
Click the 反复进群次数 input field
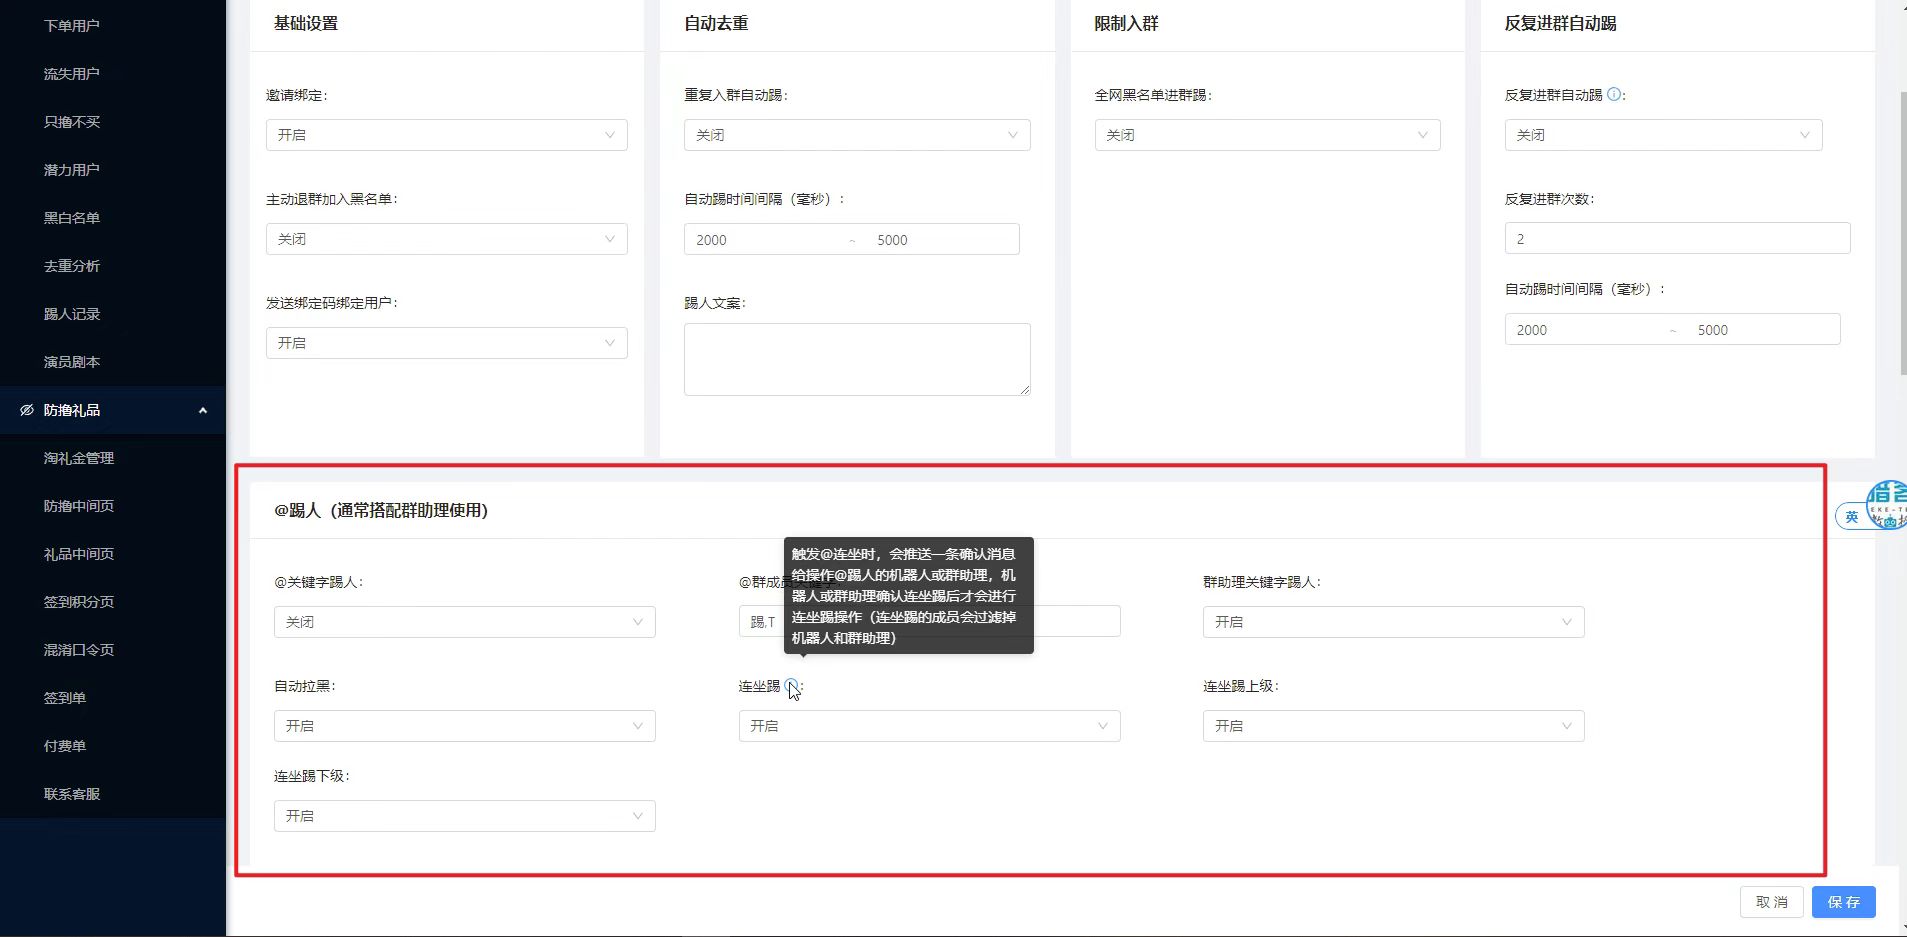click(x=1677, y=239)
